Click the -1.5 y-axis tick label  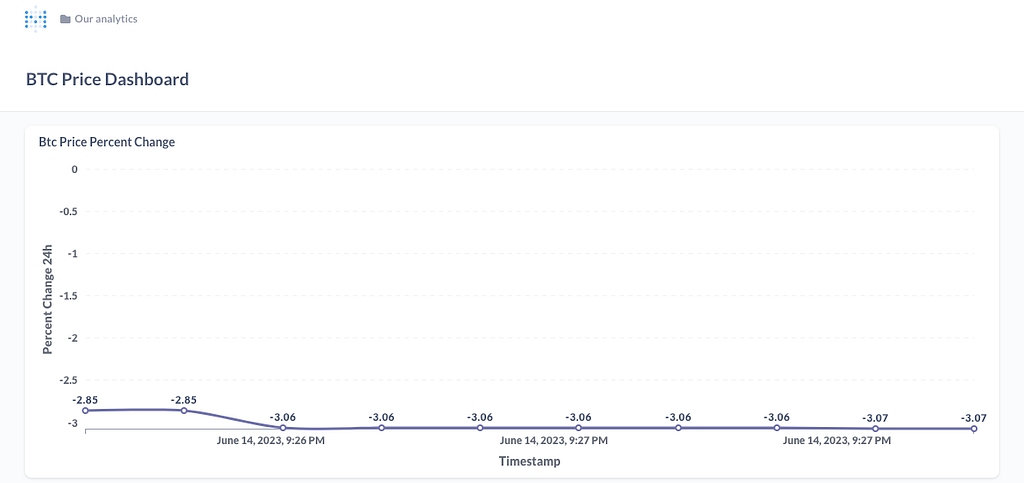click(68, 296)
